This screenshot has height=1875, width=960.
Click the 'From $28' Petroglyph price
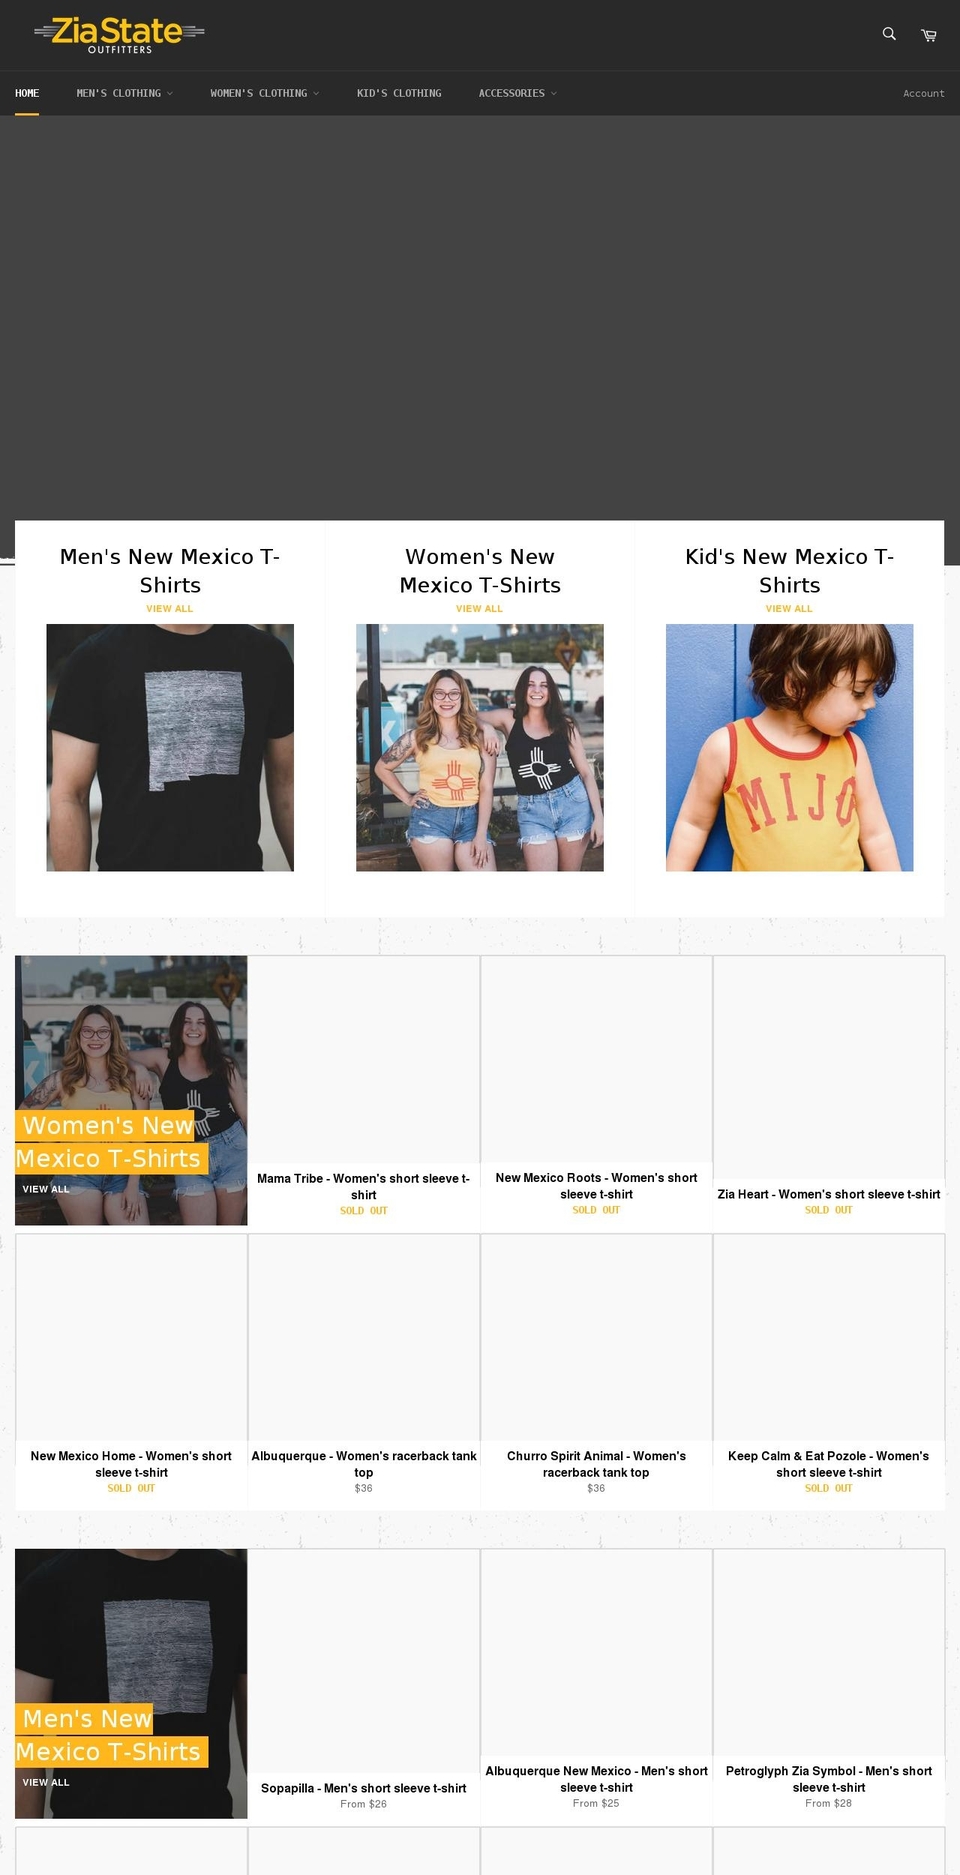coord(829,1803)
